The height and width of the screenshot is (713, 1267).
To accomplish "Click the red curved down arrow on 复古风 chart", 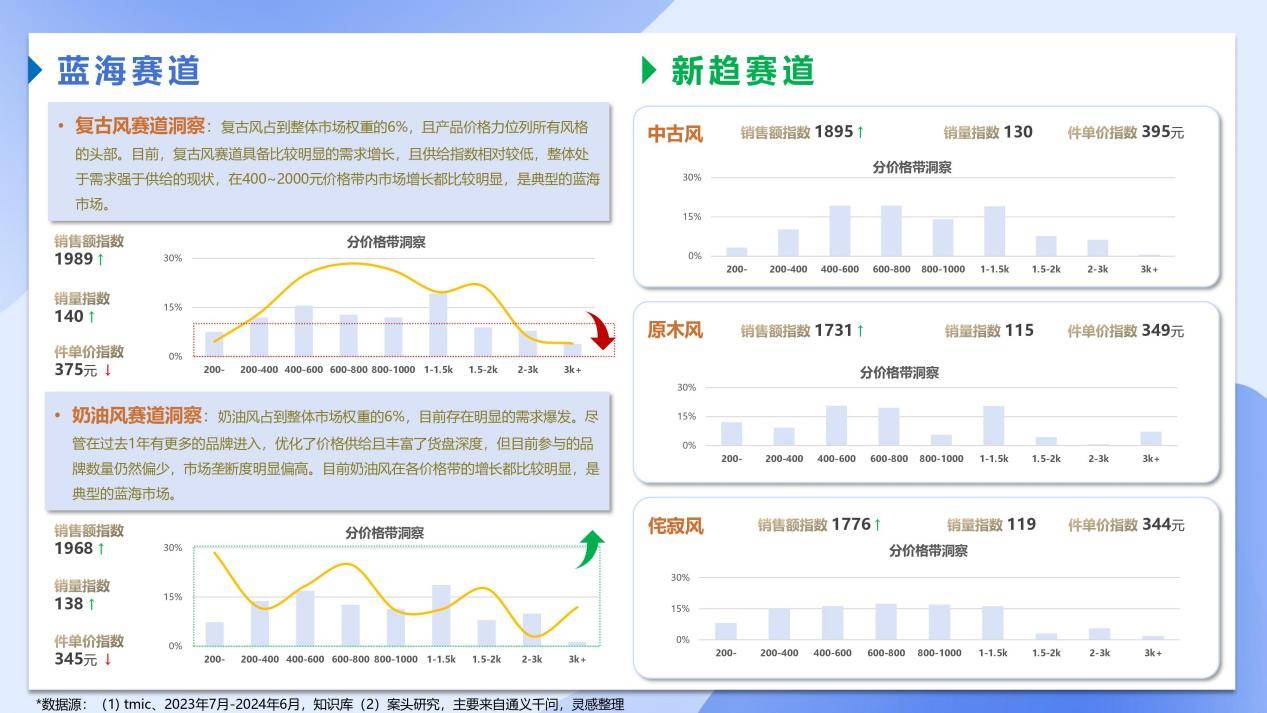I will click(x=601, y=331).
